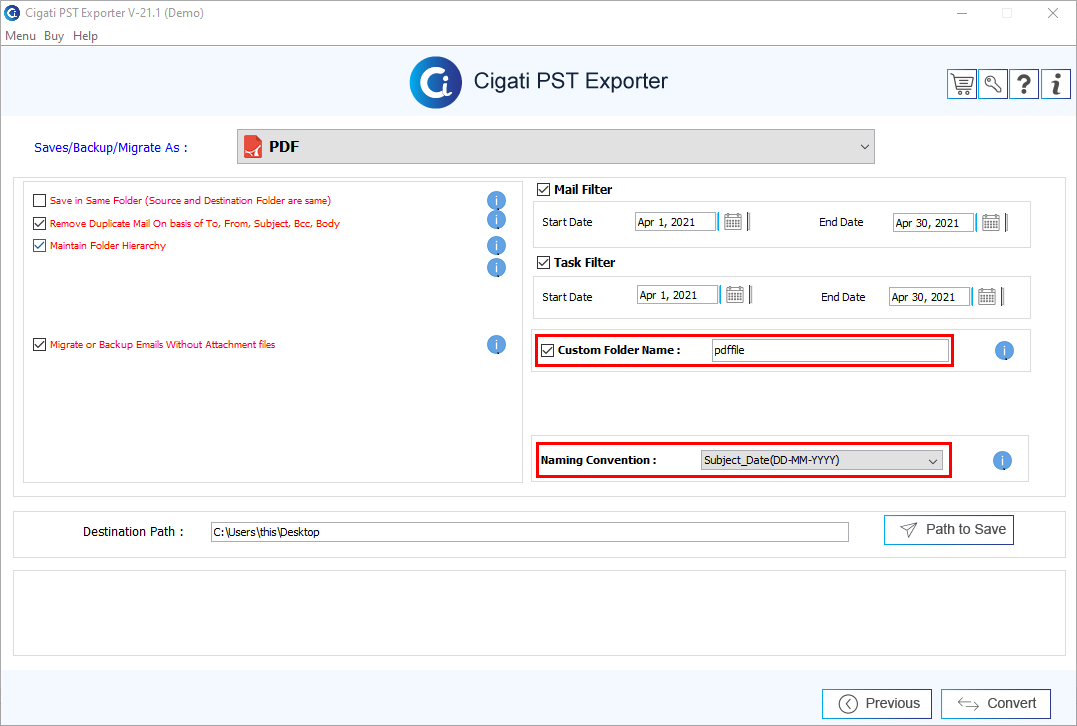
Task: Click the Destination Path field
Action: click(x=530, y=532)
